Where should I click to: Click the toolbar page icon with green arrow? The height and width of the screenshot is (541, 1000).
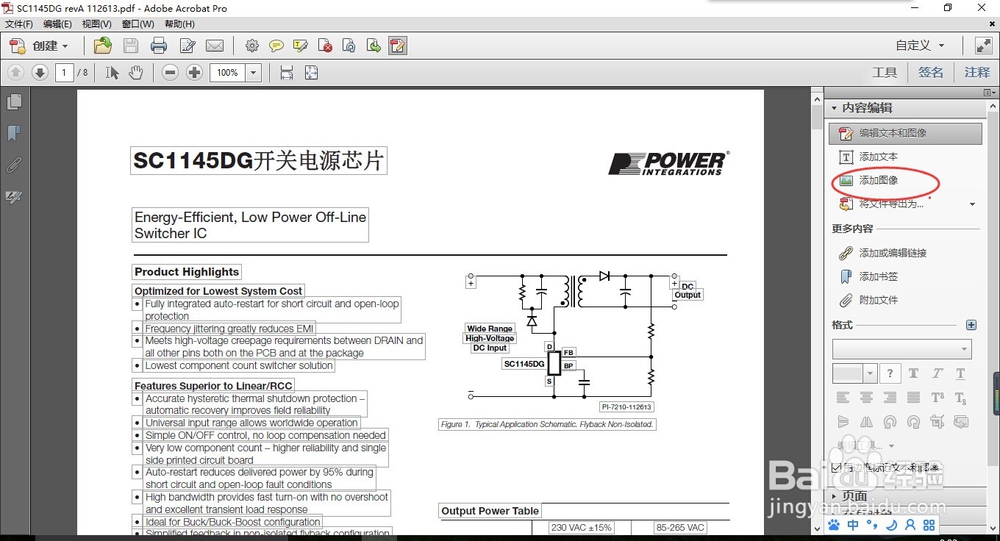coord(374,46)
